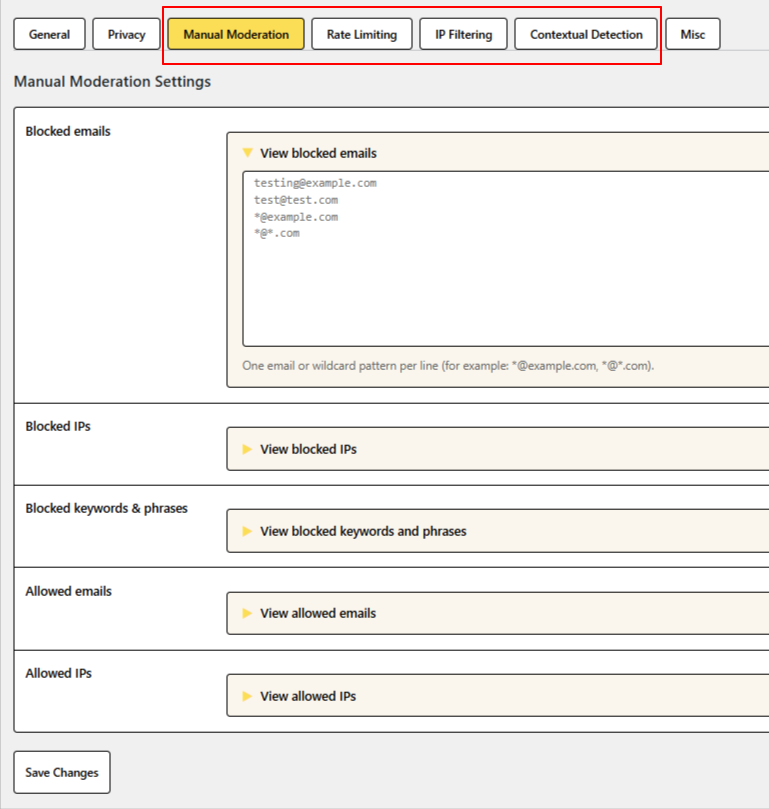769x809 pixels.
Task: Click the Manual Moderation Settings heading
Action: pyautogui.click(x=112, y=82)
